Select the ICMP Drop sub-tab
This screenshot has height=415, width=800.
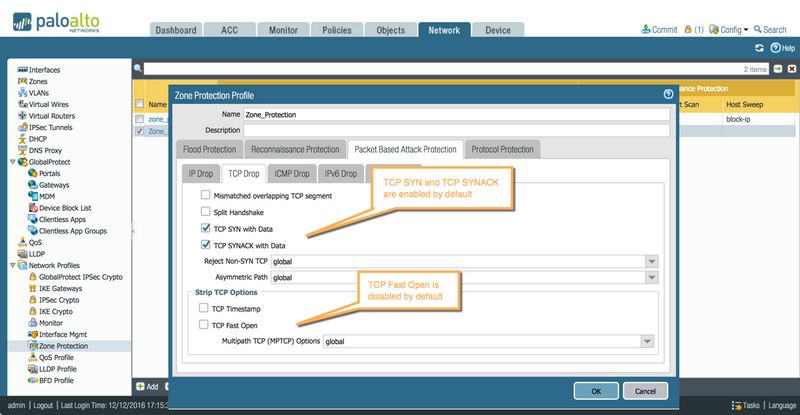[292, 174]
